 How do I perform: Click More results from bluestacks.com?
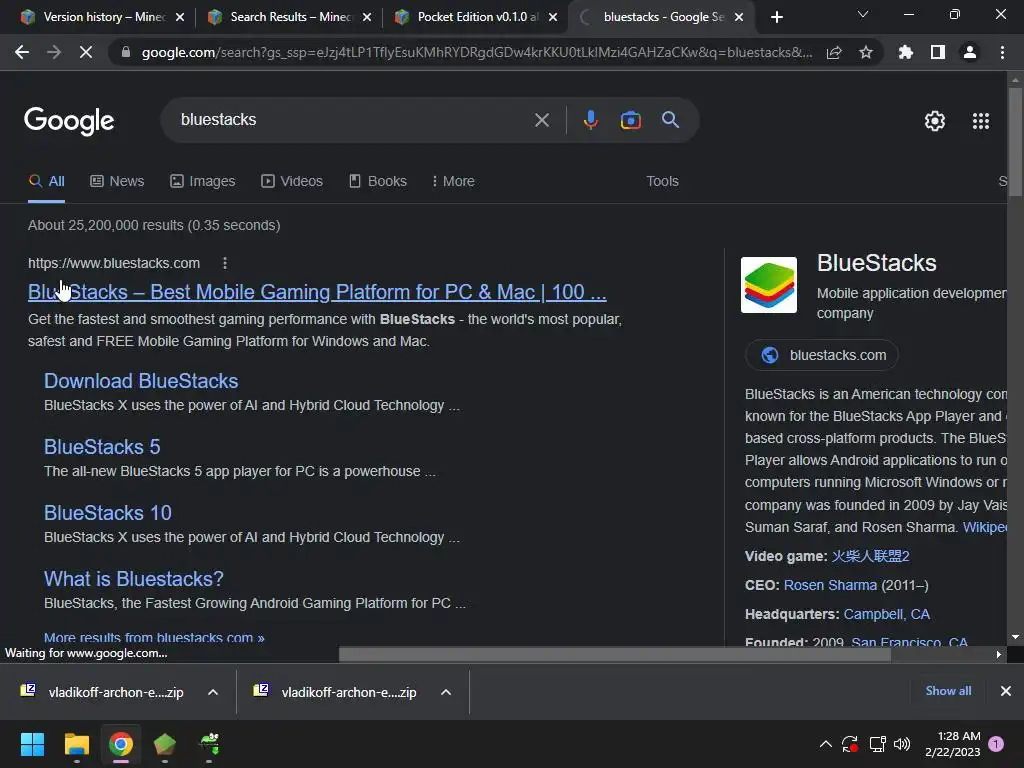pos(154,637)
